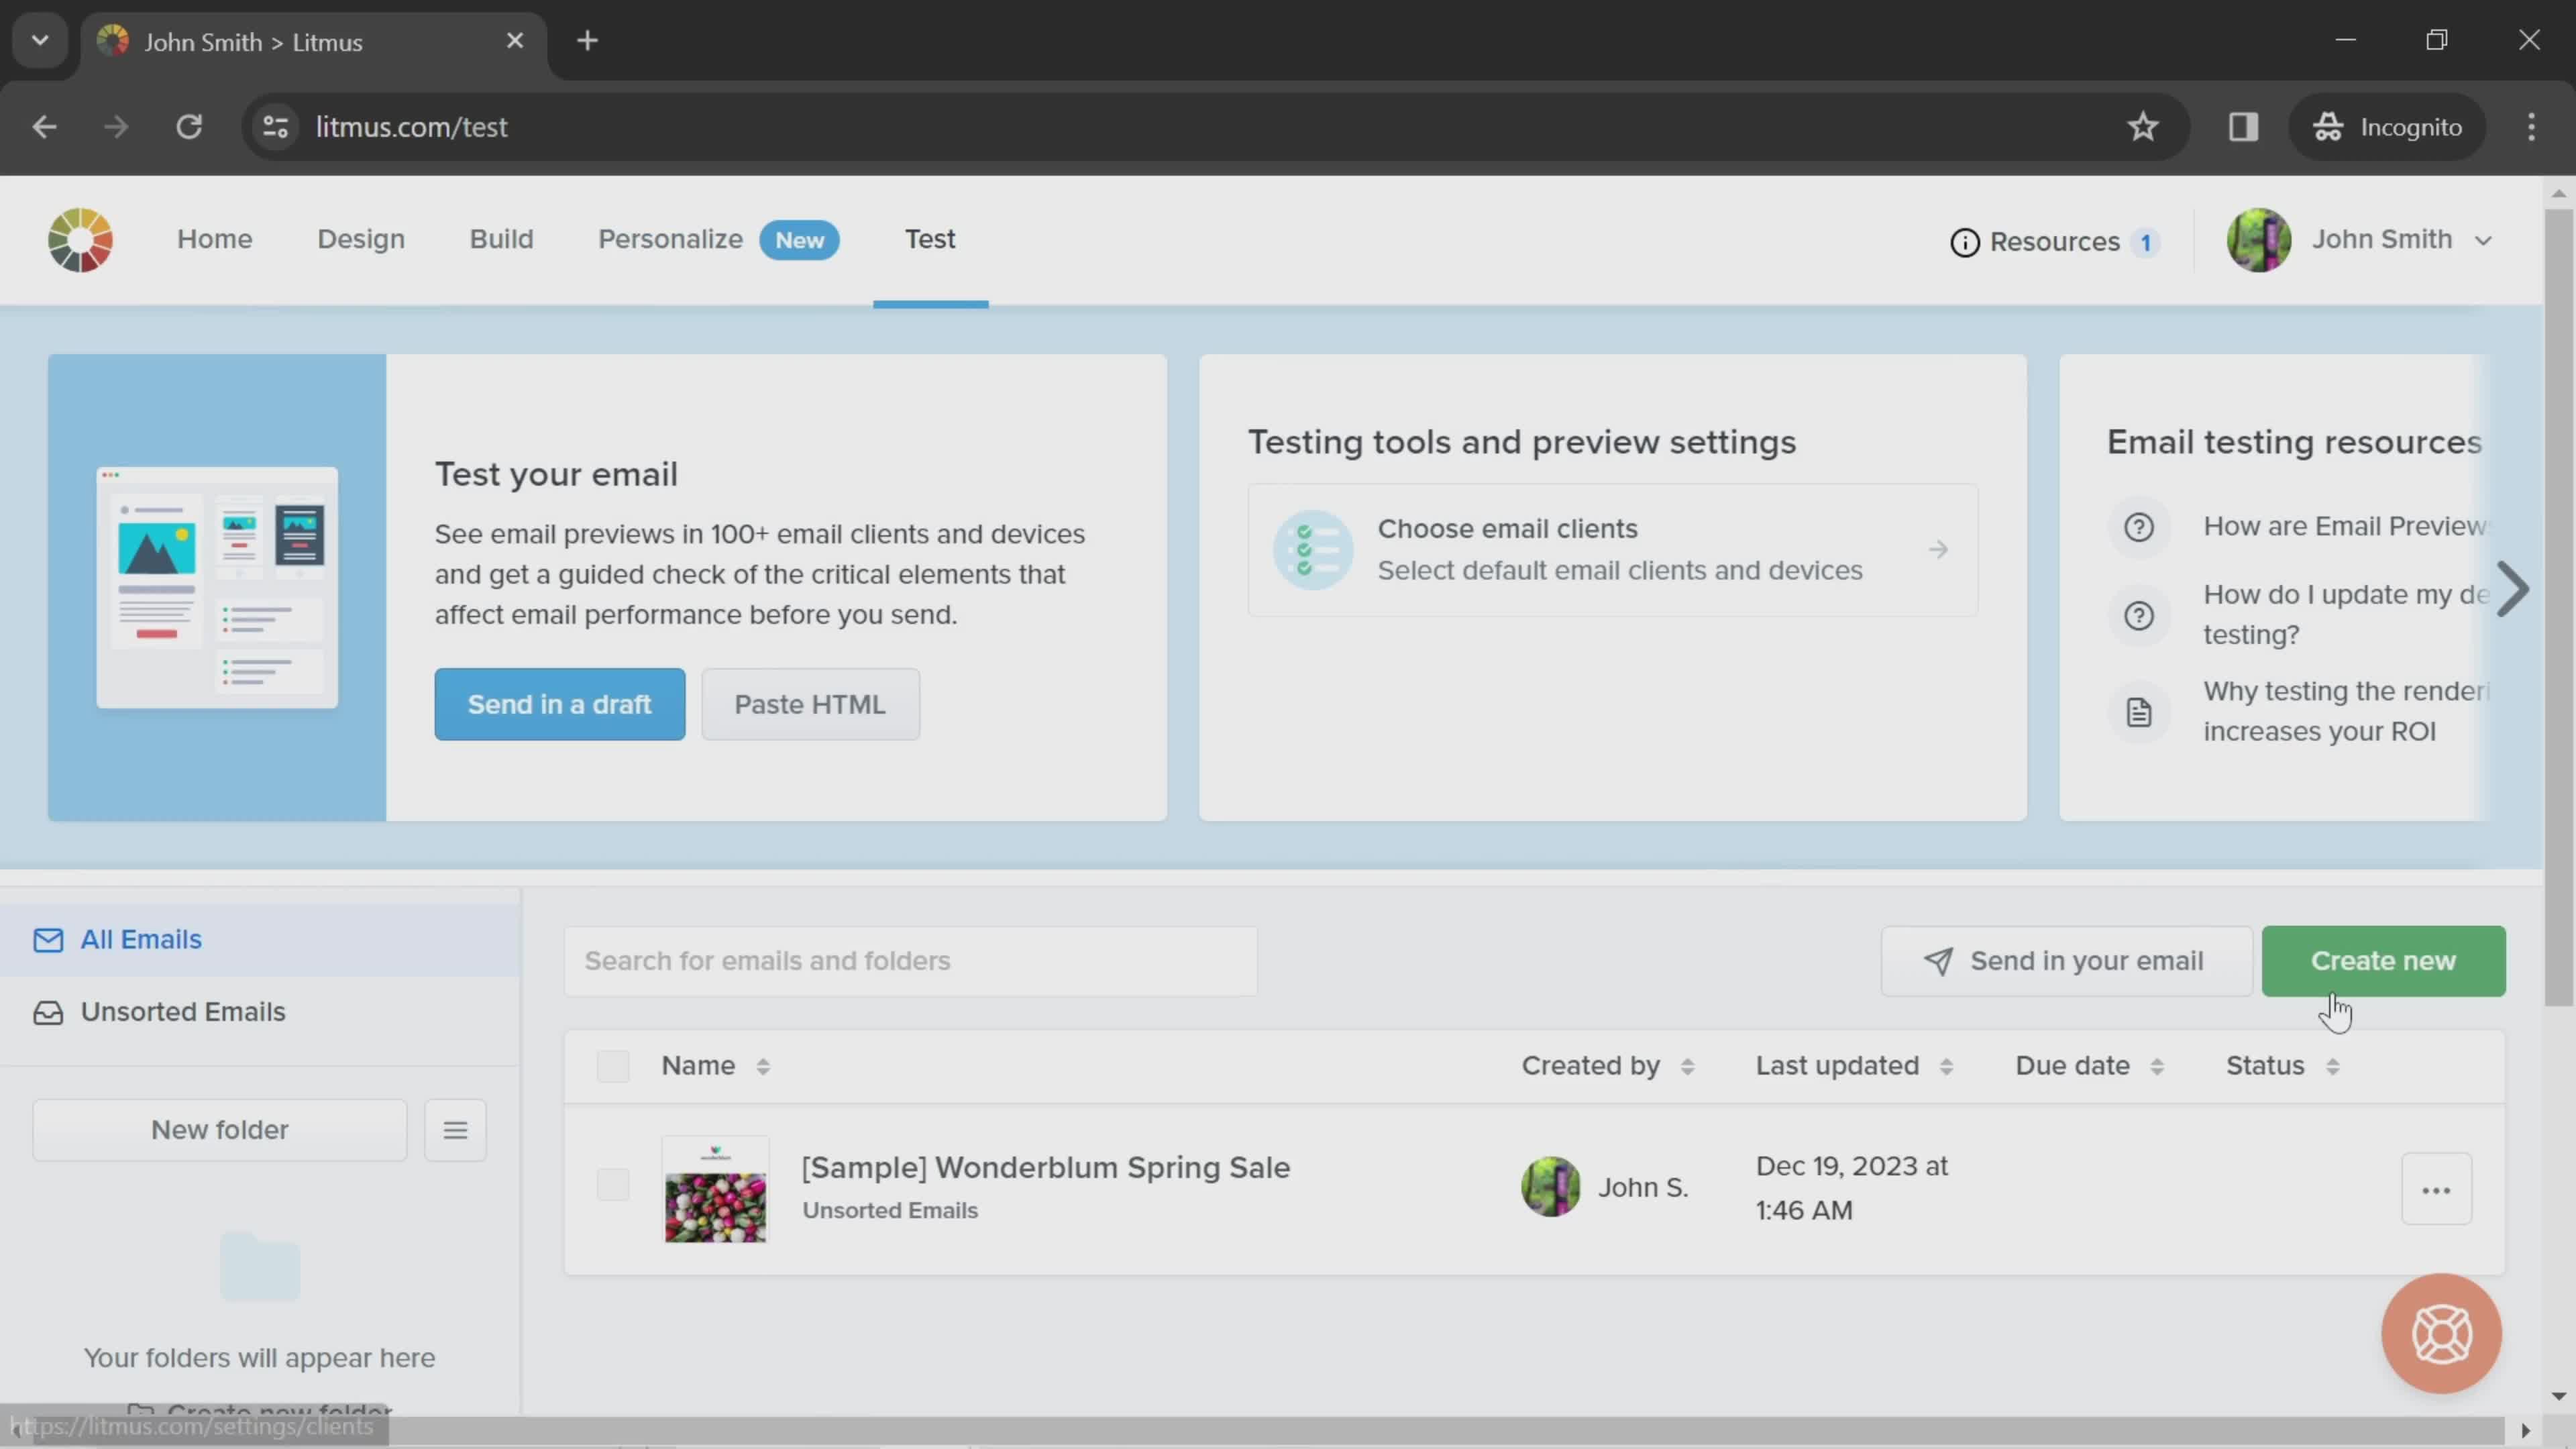The width and height of the screenshot is (2576, 1449).
Task: Click the Create new button
Action: [x=2383, y=959]
